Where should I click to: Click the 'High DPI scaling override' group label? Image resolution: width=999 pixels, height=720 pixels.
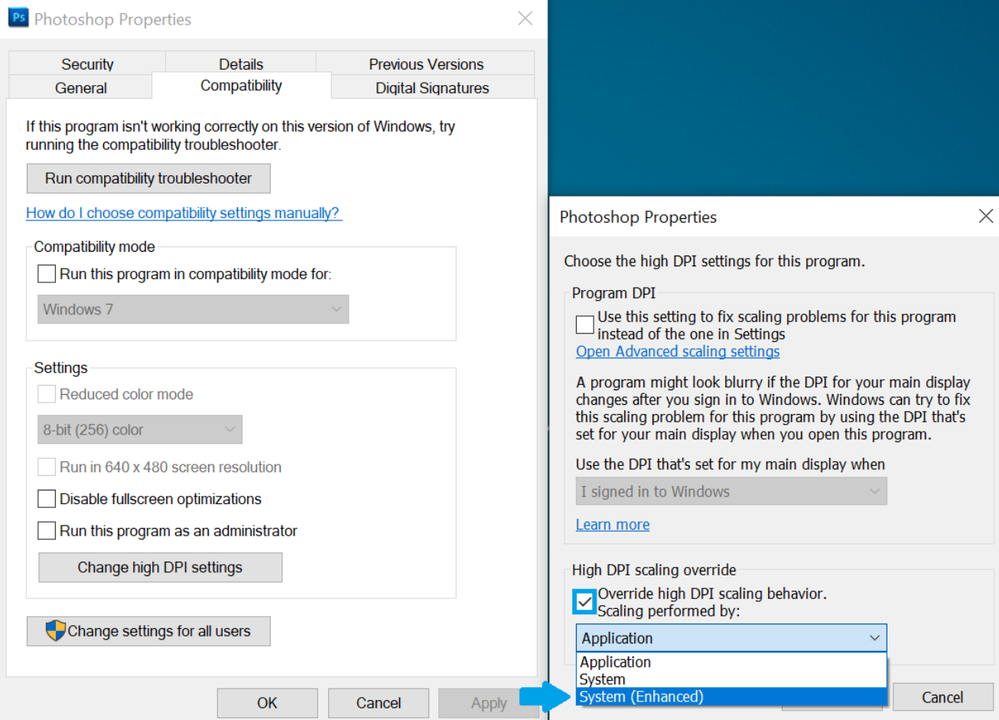click(x=654, y=570)
